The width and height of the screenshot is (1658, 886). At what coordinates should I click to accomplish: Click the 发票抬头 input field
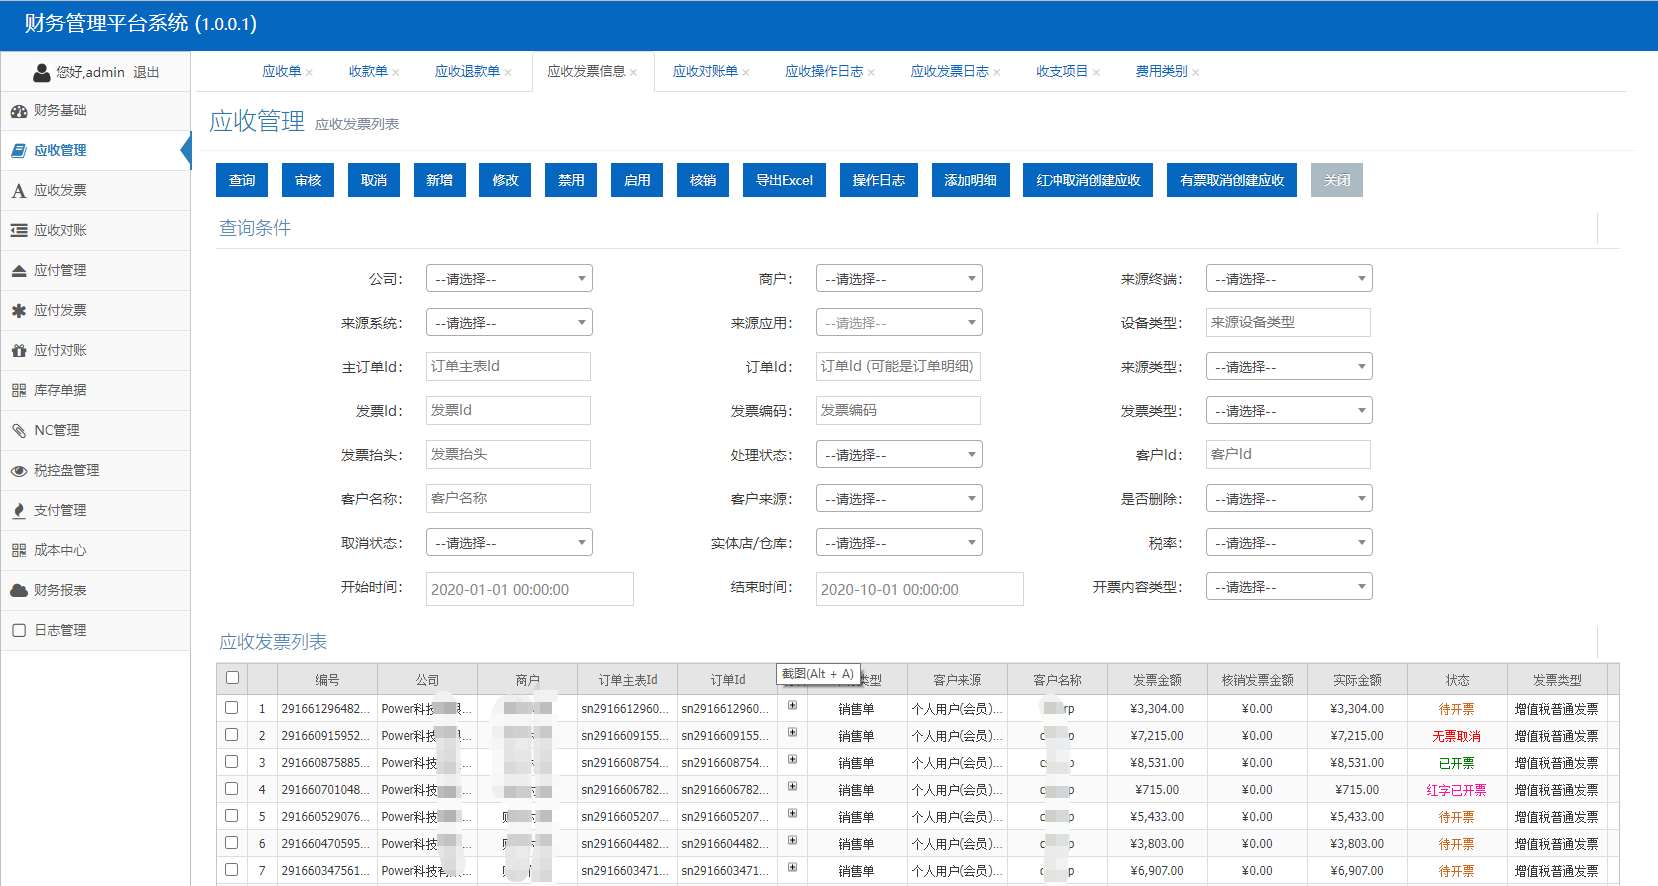[x=508, y=455]
